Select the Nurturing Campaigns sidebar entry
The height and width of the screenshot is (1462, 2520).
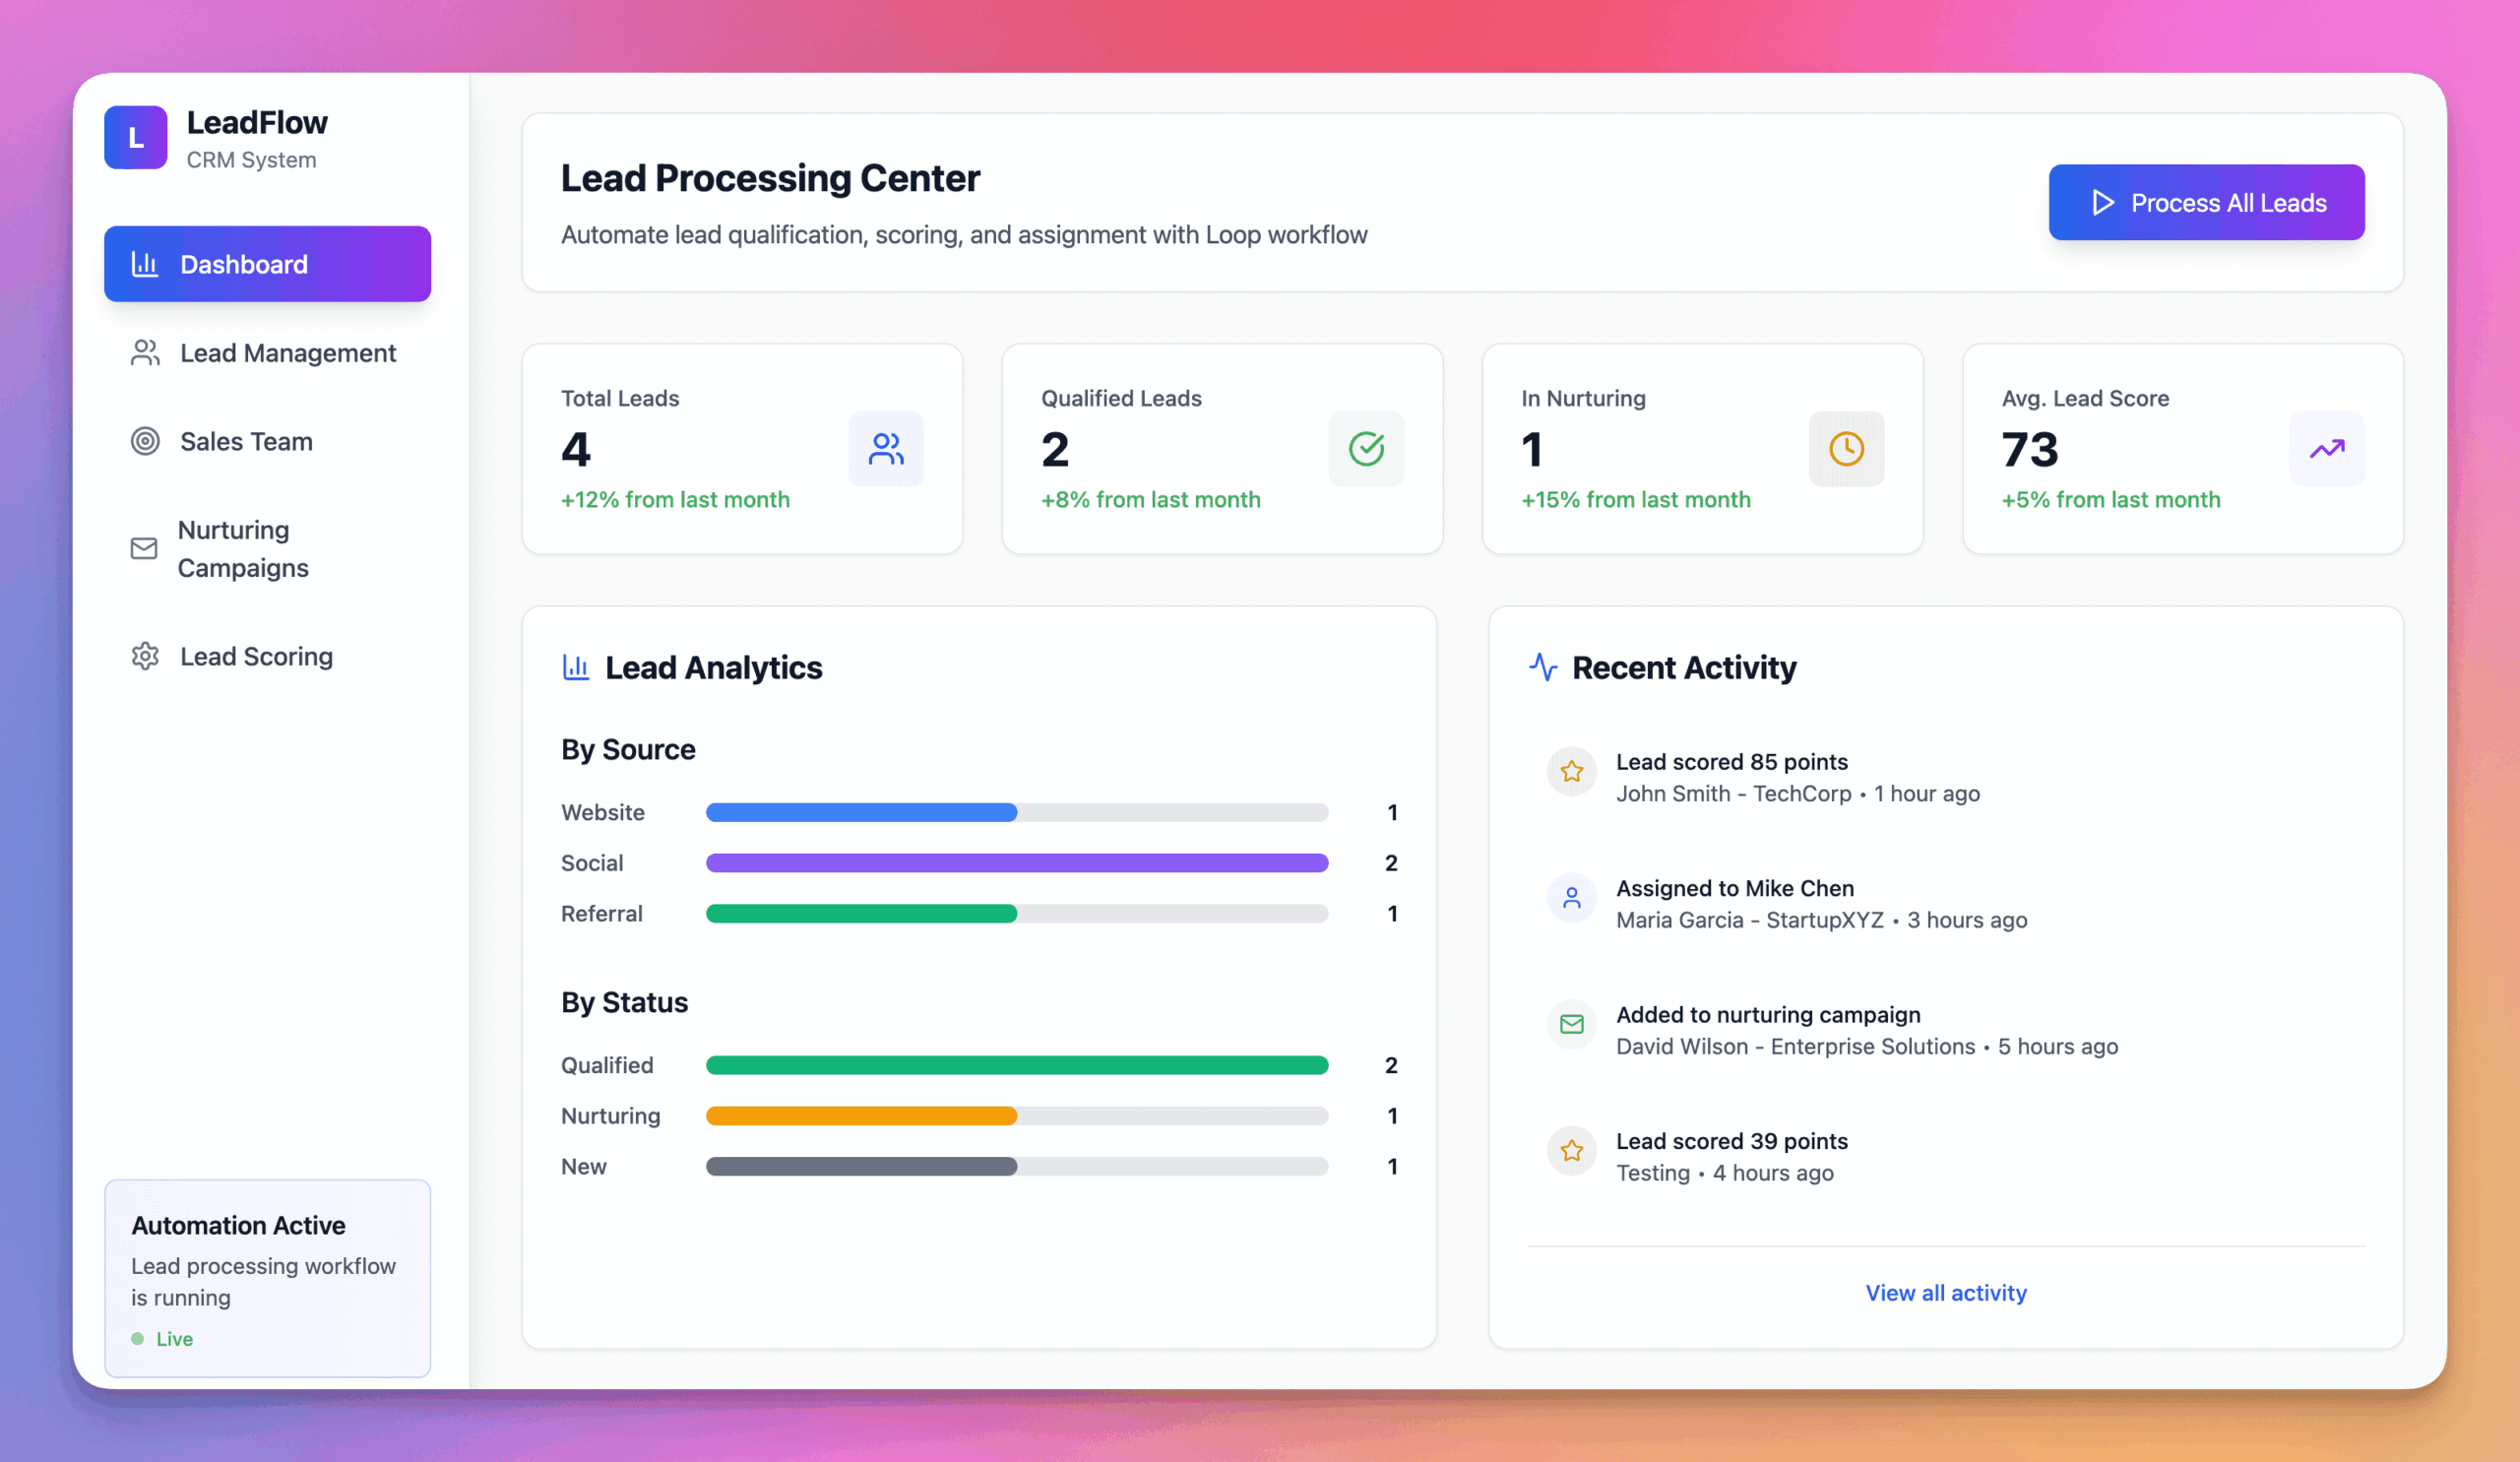pyautogui.click(x=243, y=548)
